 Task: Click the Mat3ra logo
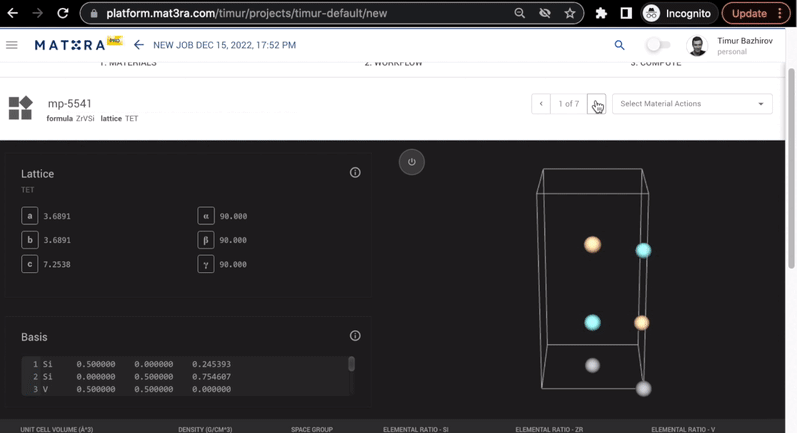[x=78, y=44]
